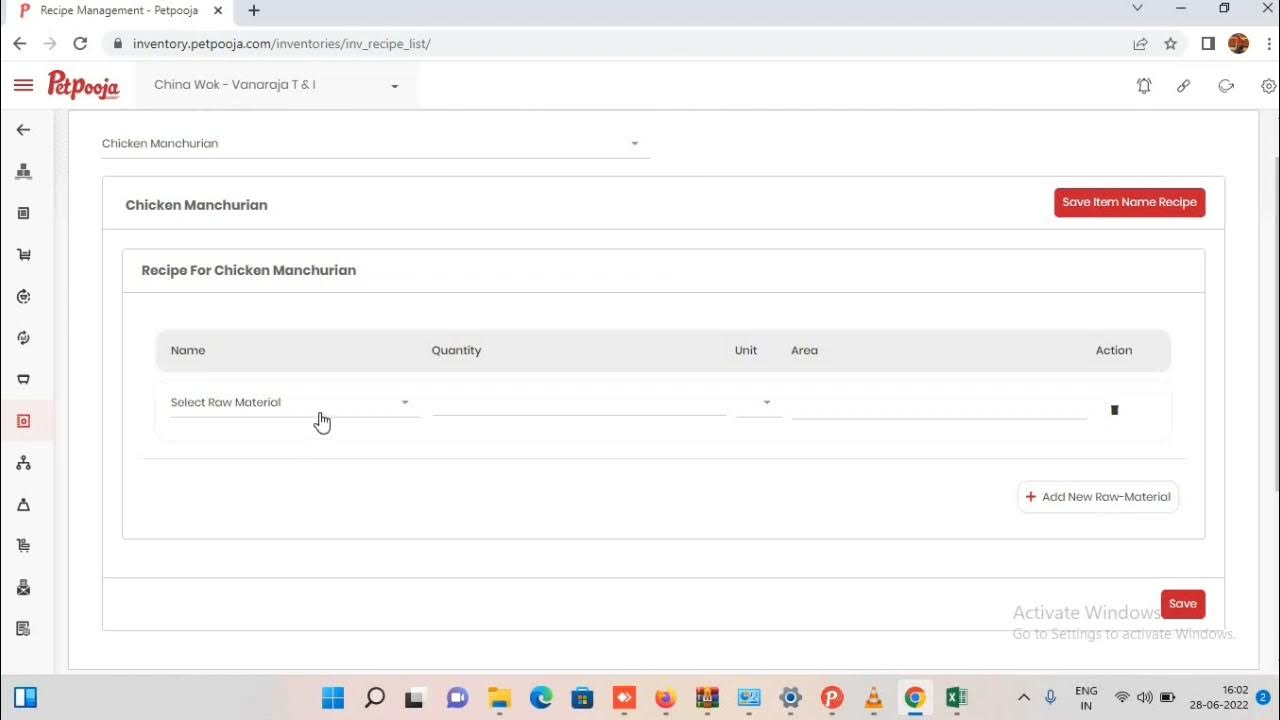Image resolution: width=1280 pixels, height=720 pixels.
Task: Click the Petpooja logo
Action: (x=83, y=85)
